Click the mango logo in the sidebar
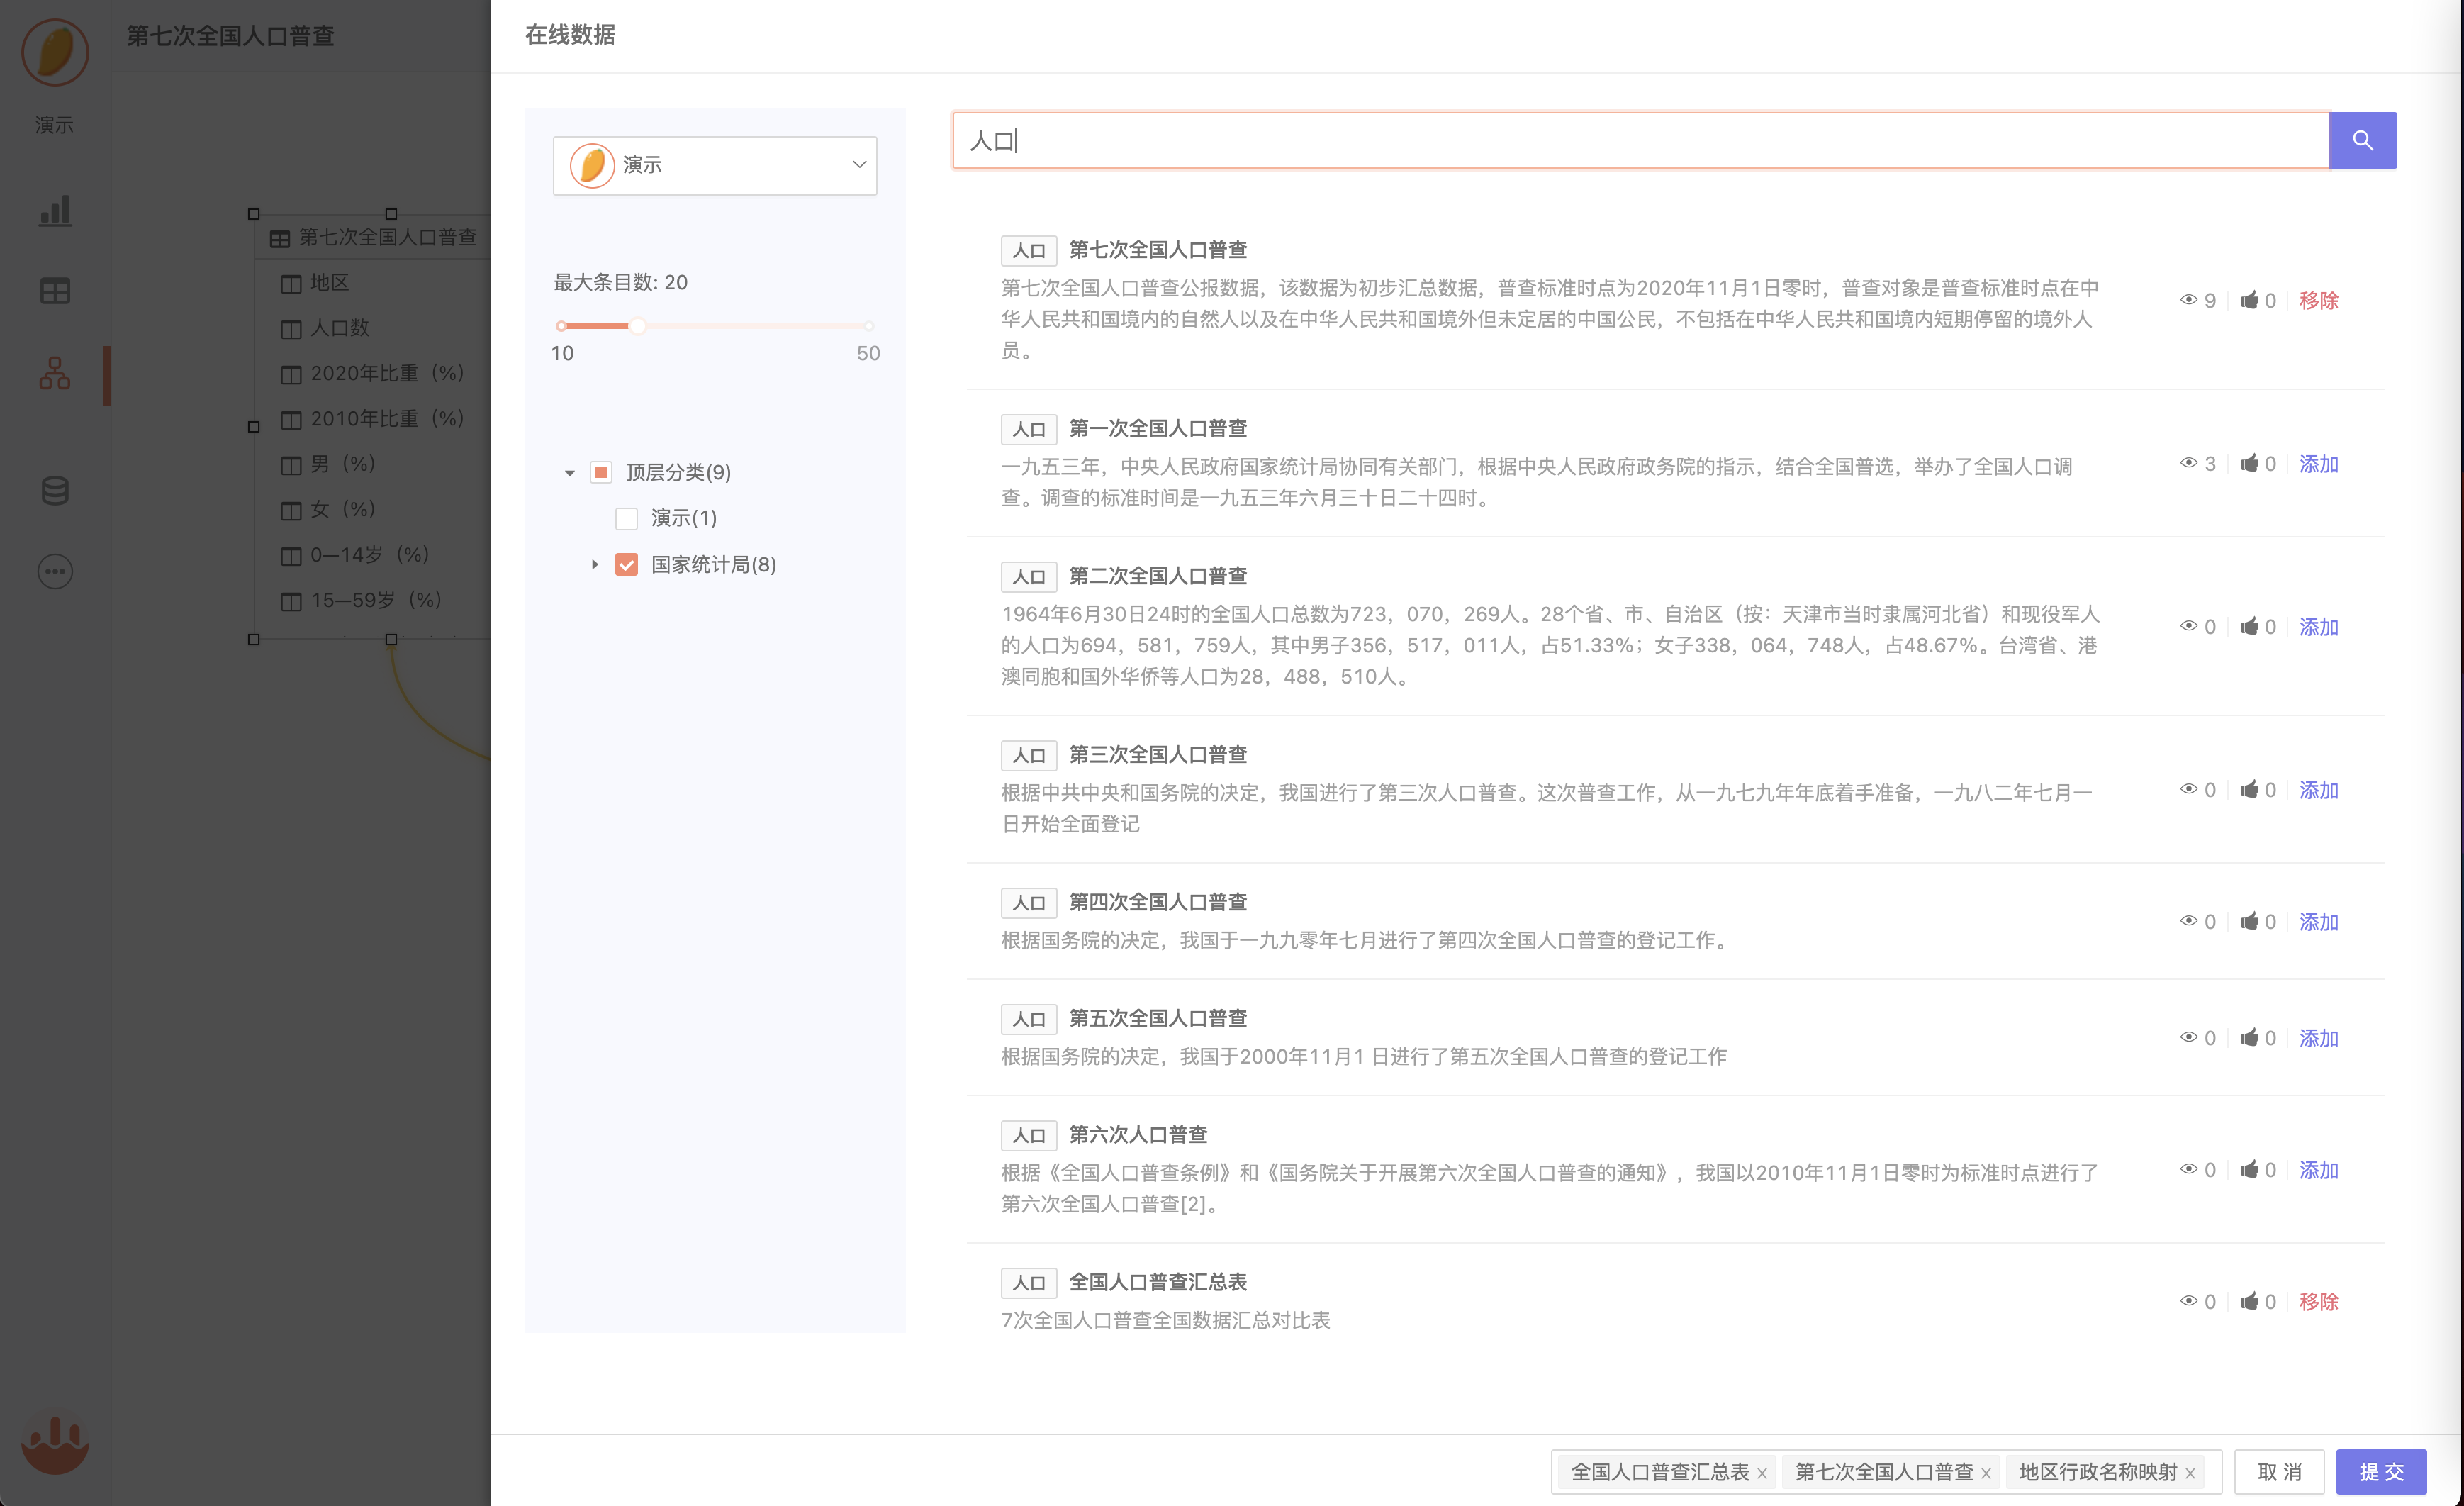The width and height of the screenshot is (2464, 1506). click(x=55, y=51)
